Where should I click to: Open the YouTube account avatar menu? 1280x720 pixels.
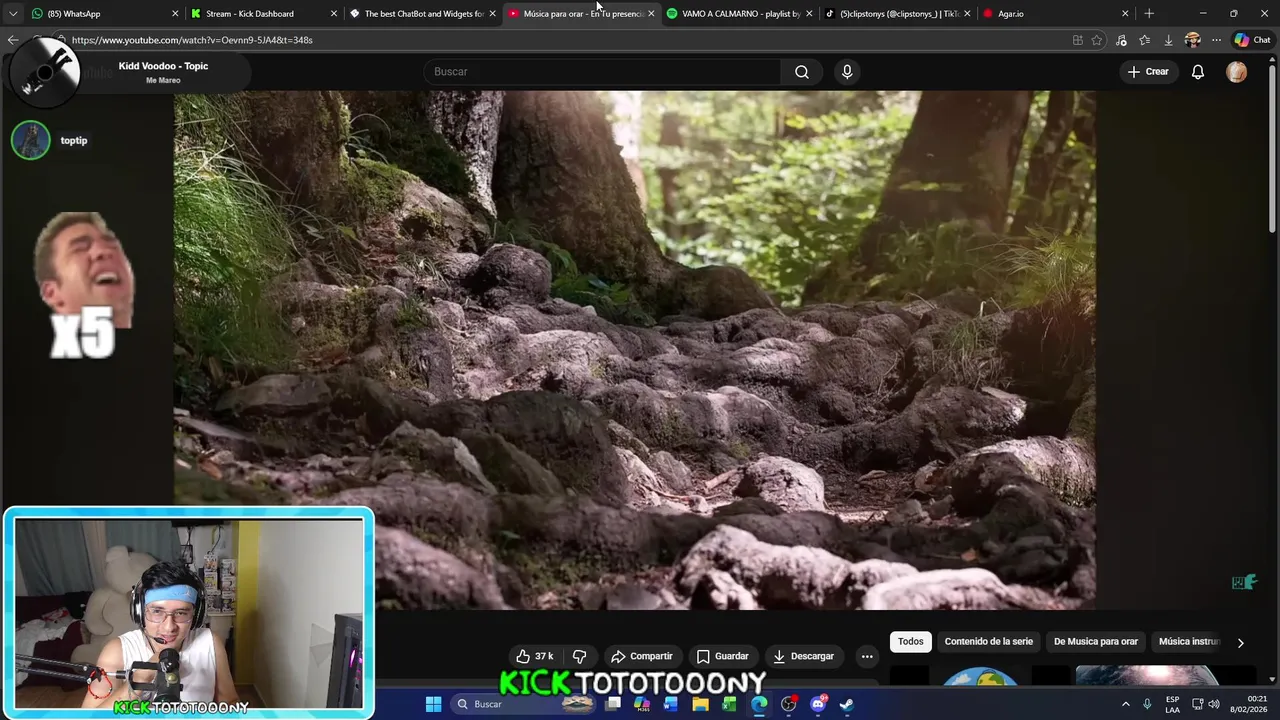(1237, 72)
